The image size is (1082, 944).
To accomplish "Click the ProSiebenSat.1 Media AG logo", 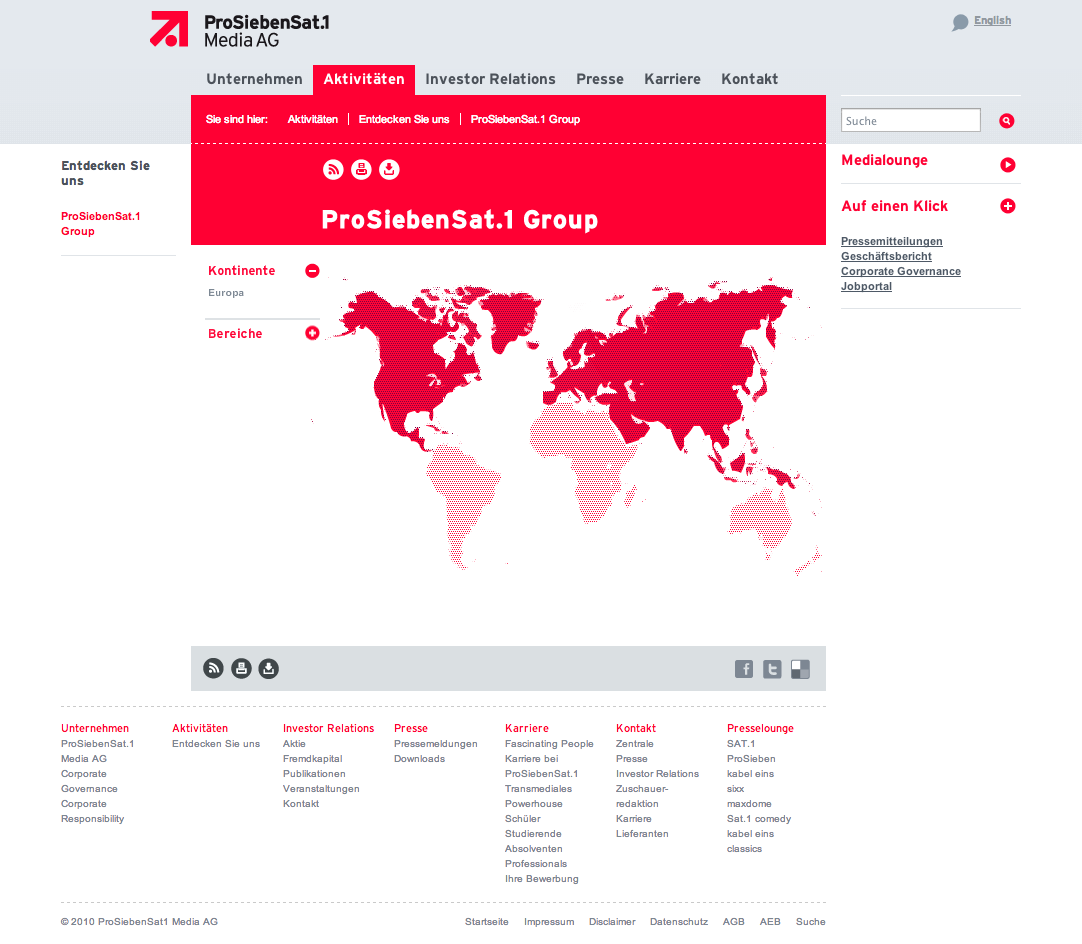I will tap(240, 30).
